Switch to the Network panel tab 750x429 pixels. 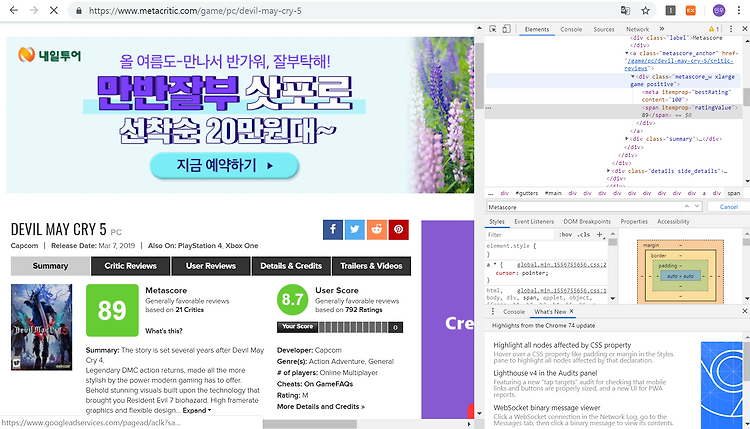638,29
